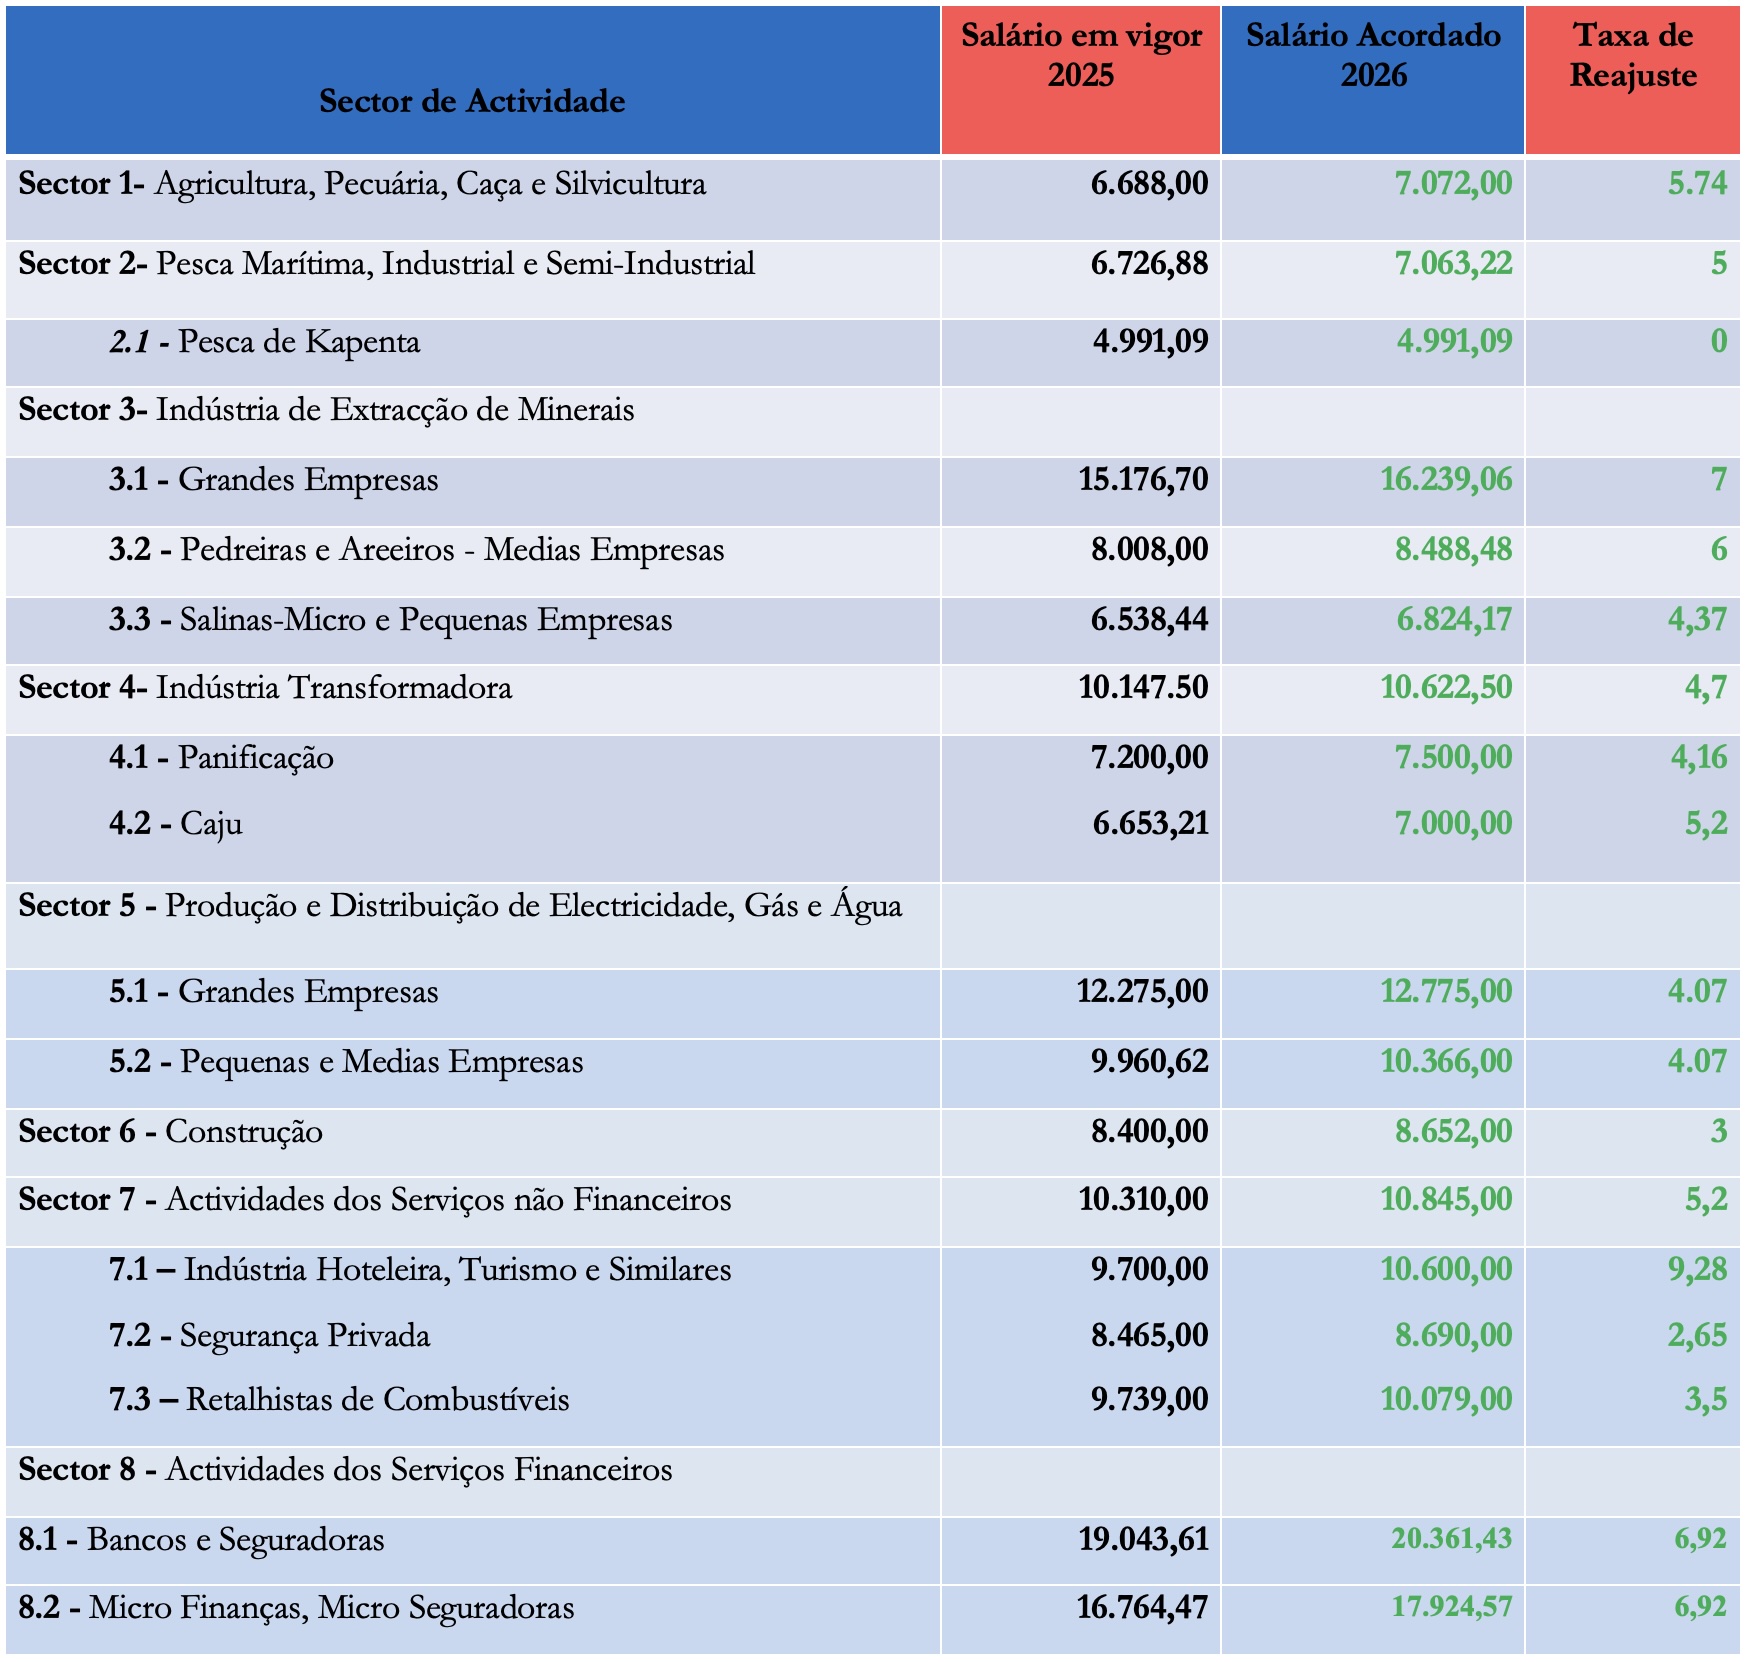Select the 3.2 Pedreiras e Areeiros row

click(416, 550)
